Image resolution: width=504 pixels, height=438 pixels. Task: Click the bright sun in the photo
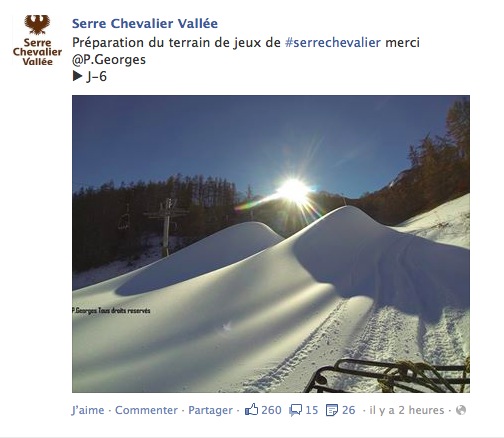coord(294,191)
